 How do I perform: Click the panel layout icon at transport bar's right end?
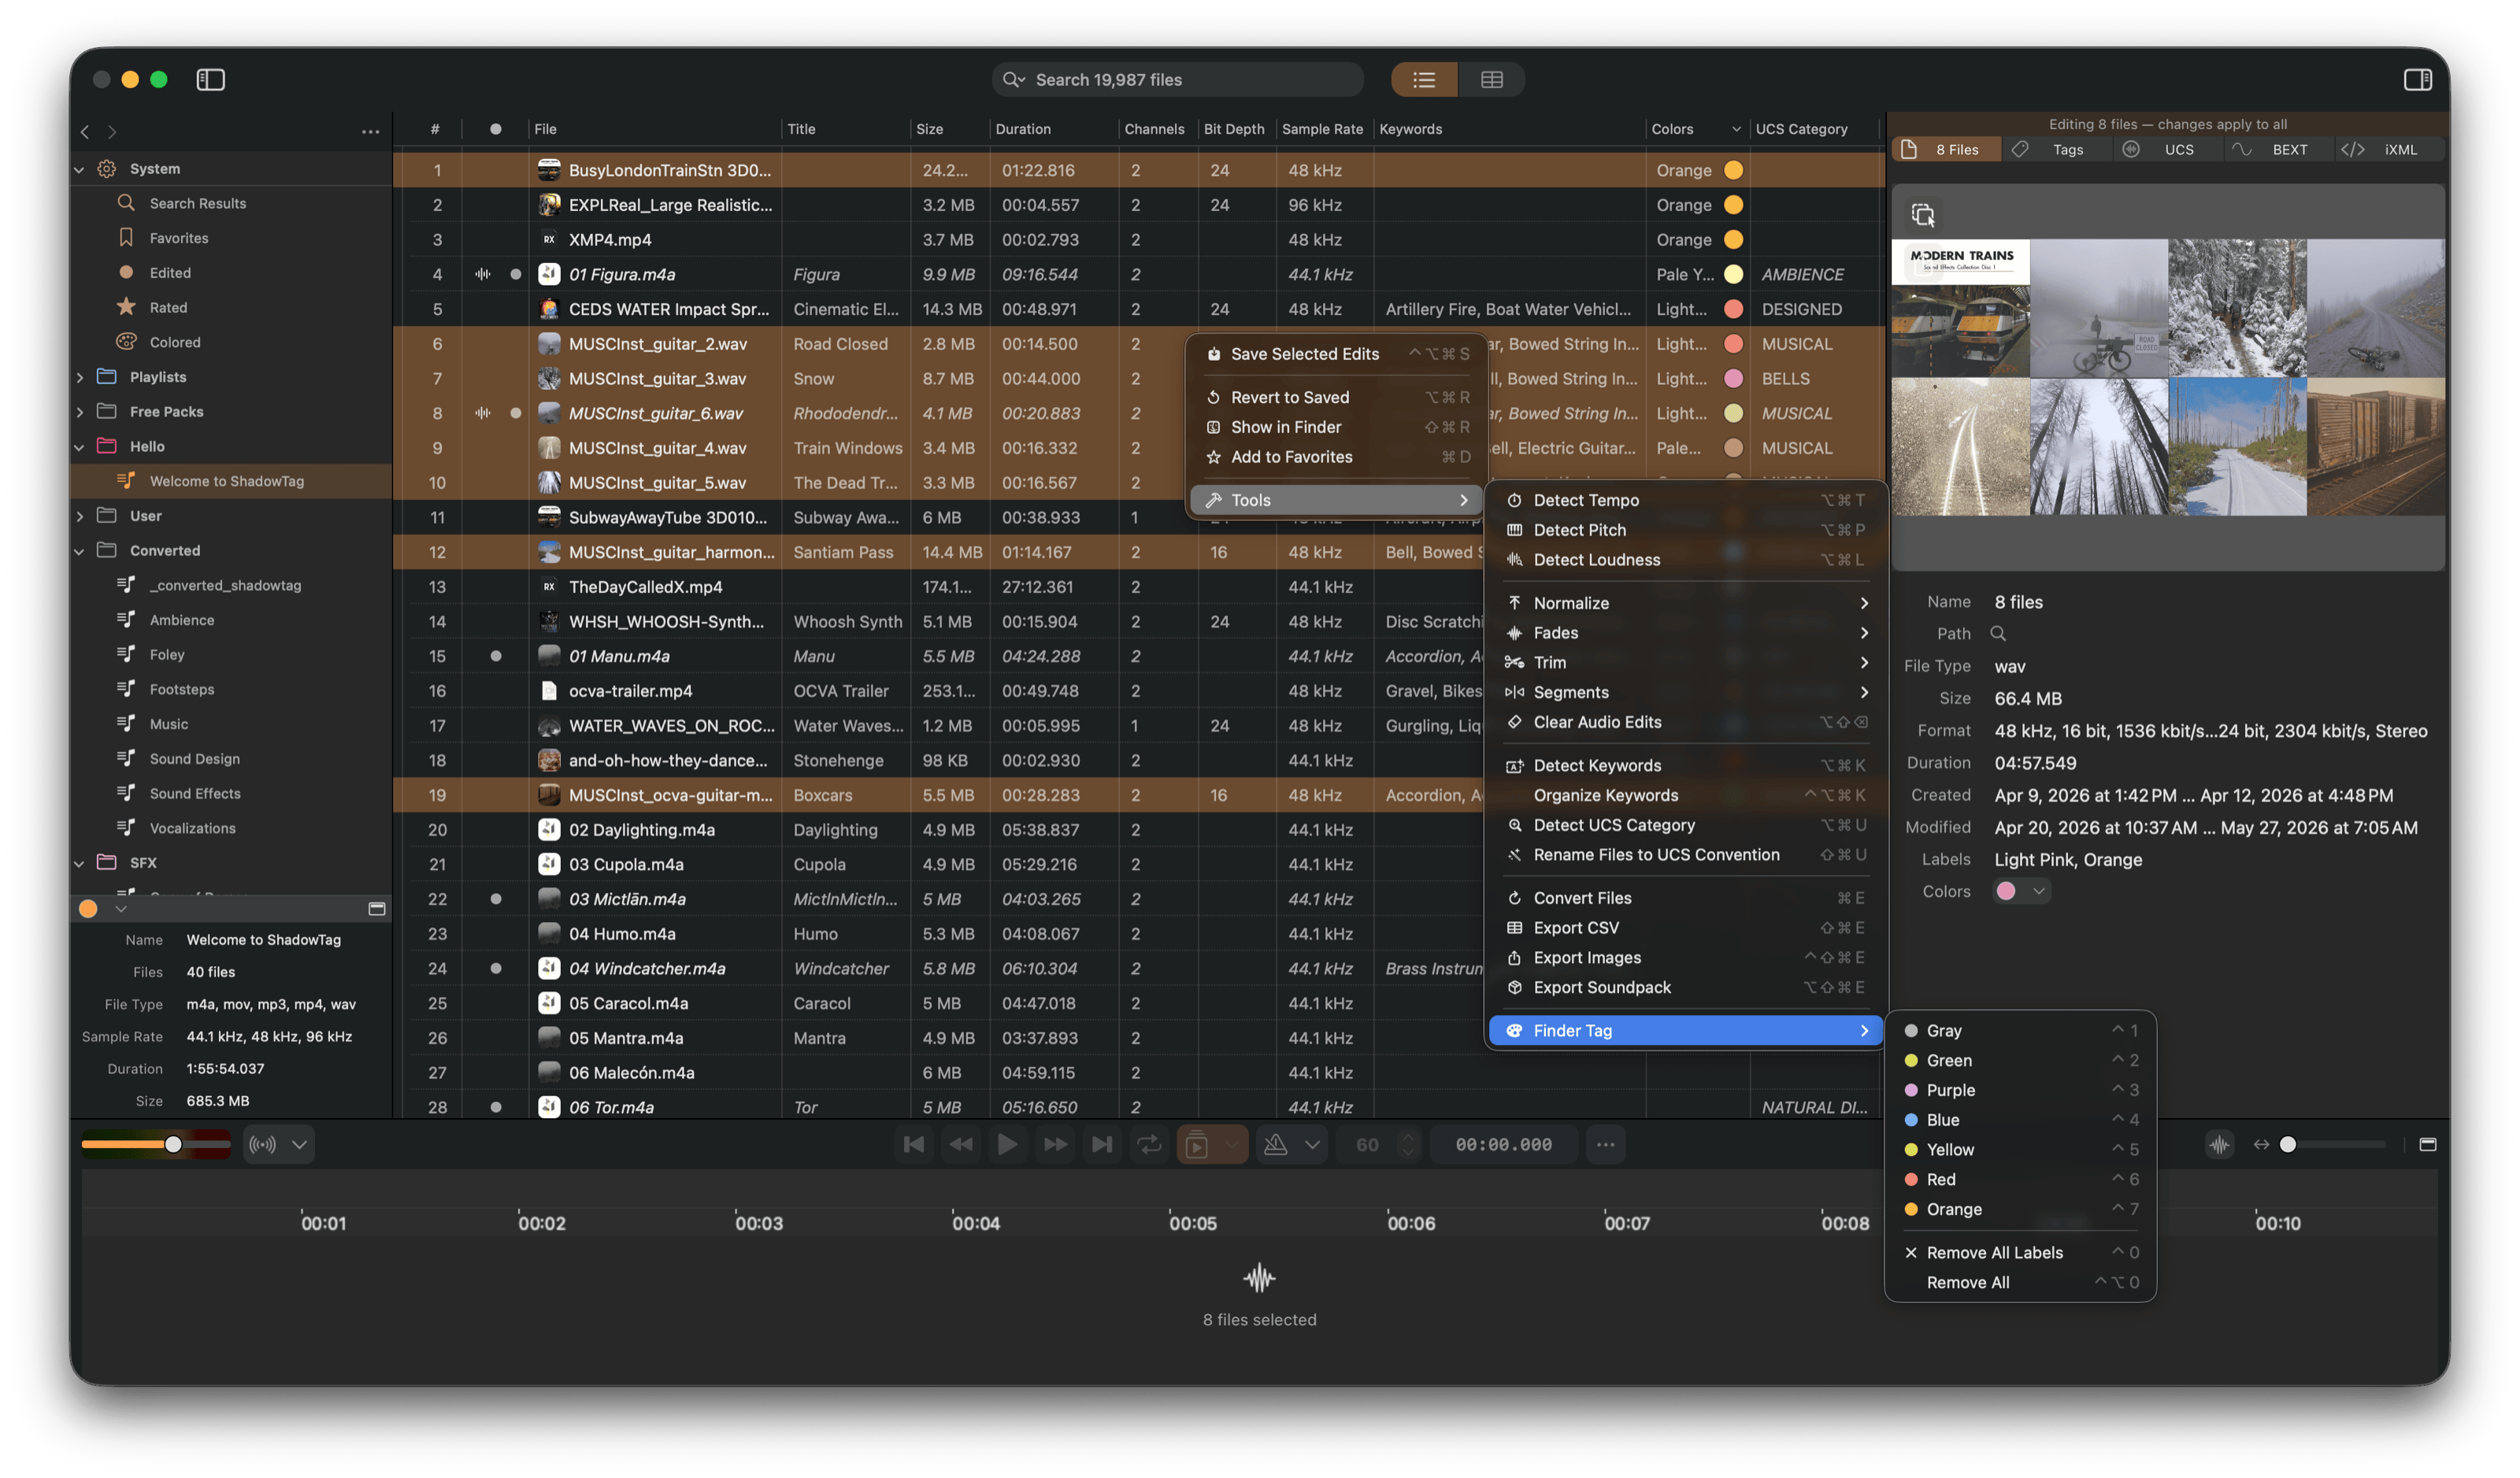tap(2427, 1144)
